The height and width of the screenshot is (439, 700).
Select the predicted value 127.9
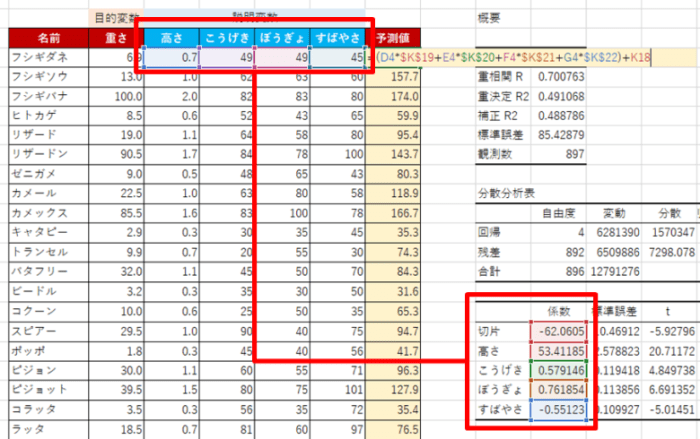tap(393, 389)
